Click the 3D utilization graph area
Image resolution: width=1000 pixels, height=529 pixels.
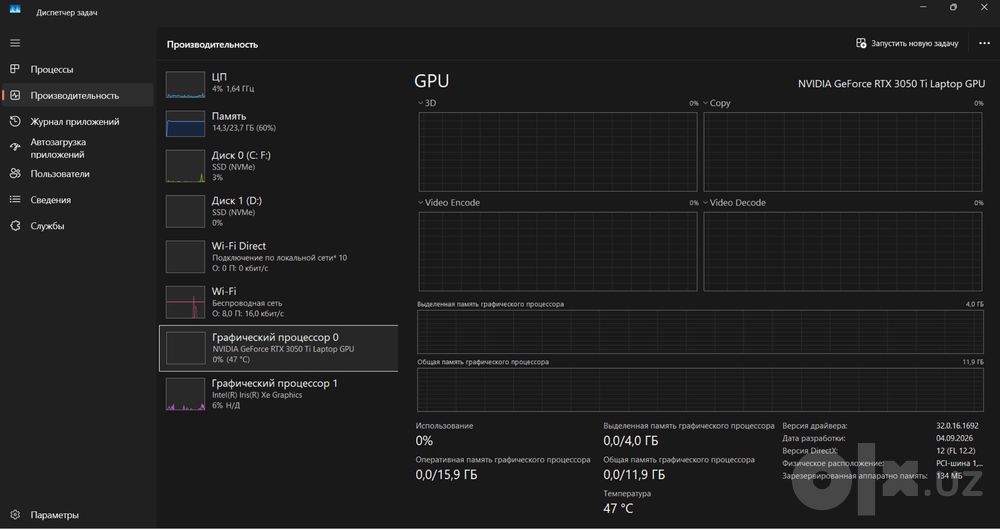click(x=557, y=152)
